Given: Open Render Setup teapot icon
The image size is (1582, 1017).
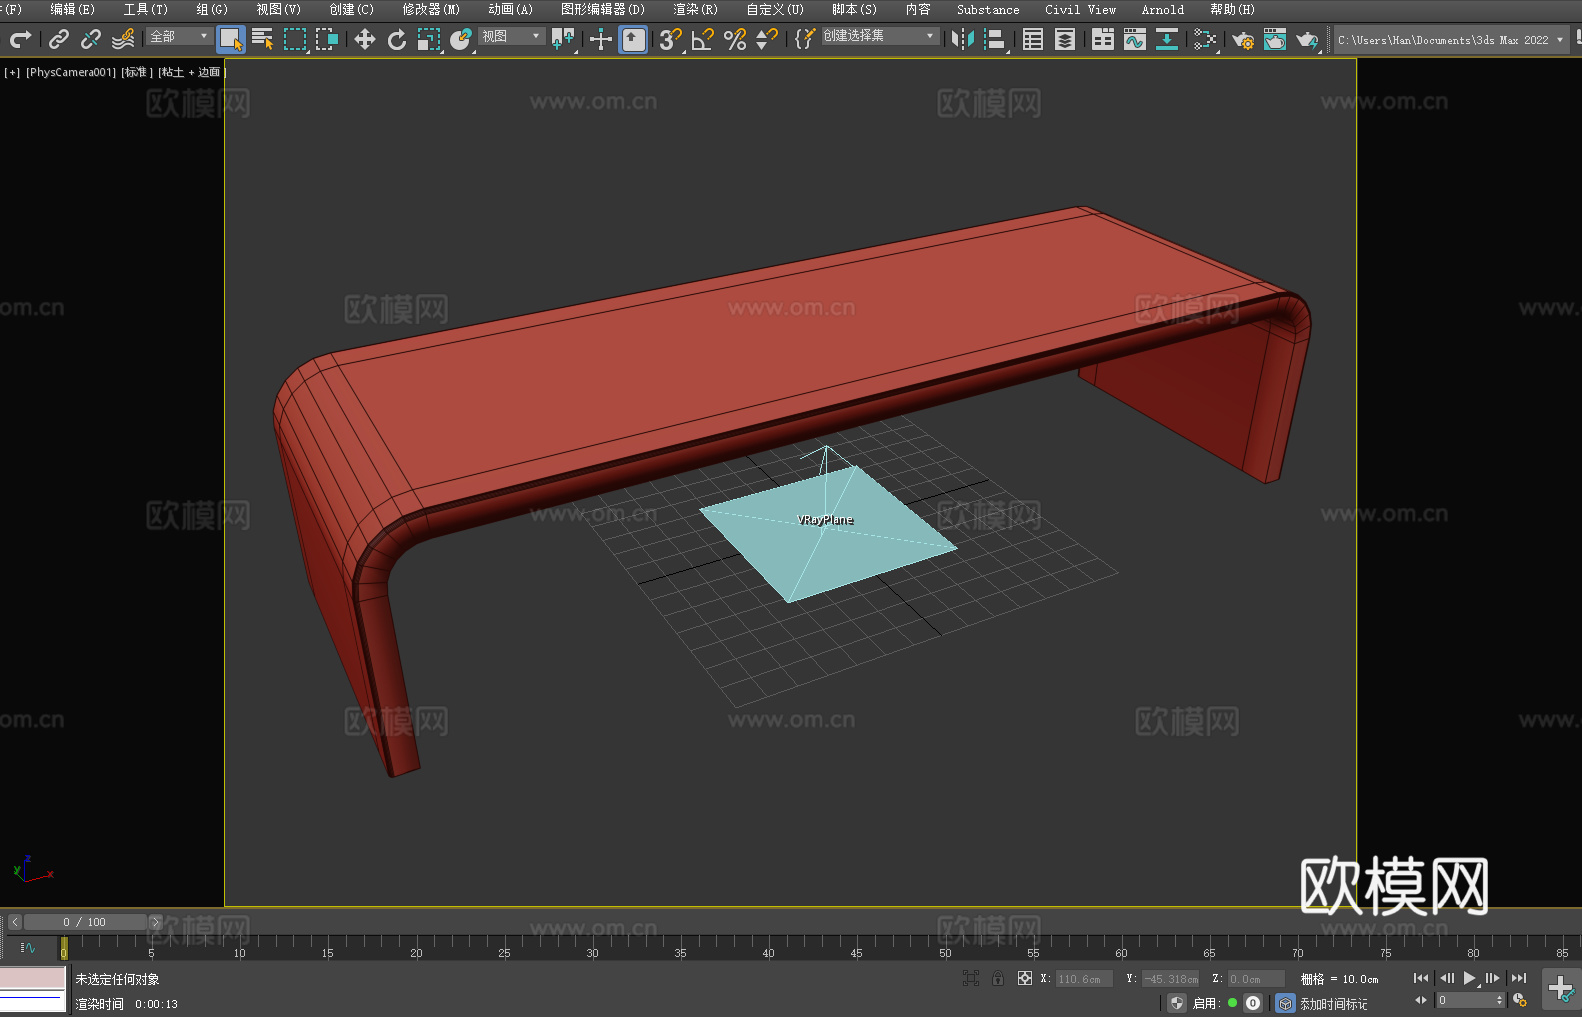Looking at the screenshot, I should [x=1243, y=39].
